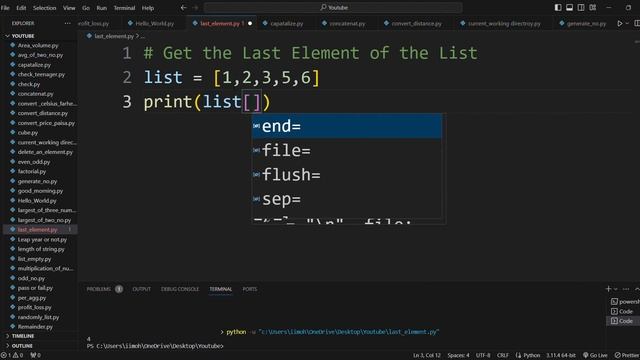640x360 pixels.
Task: Open list_empty.py in explorer
Action: click(x=34, y=259)
